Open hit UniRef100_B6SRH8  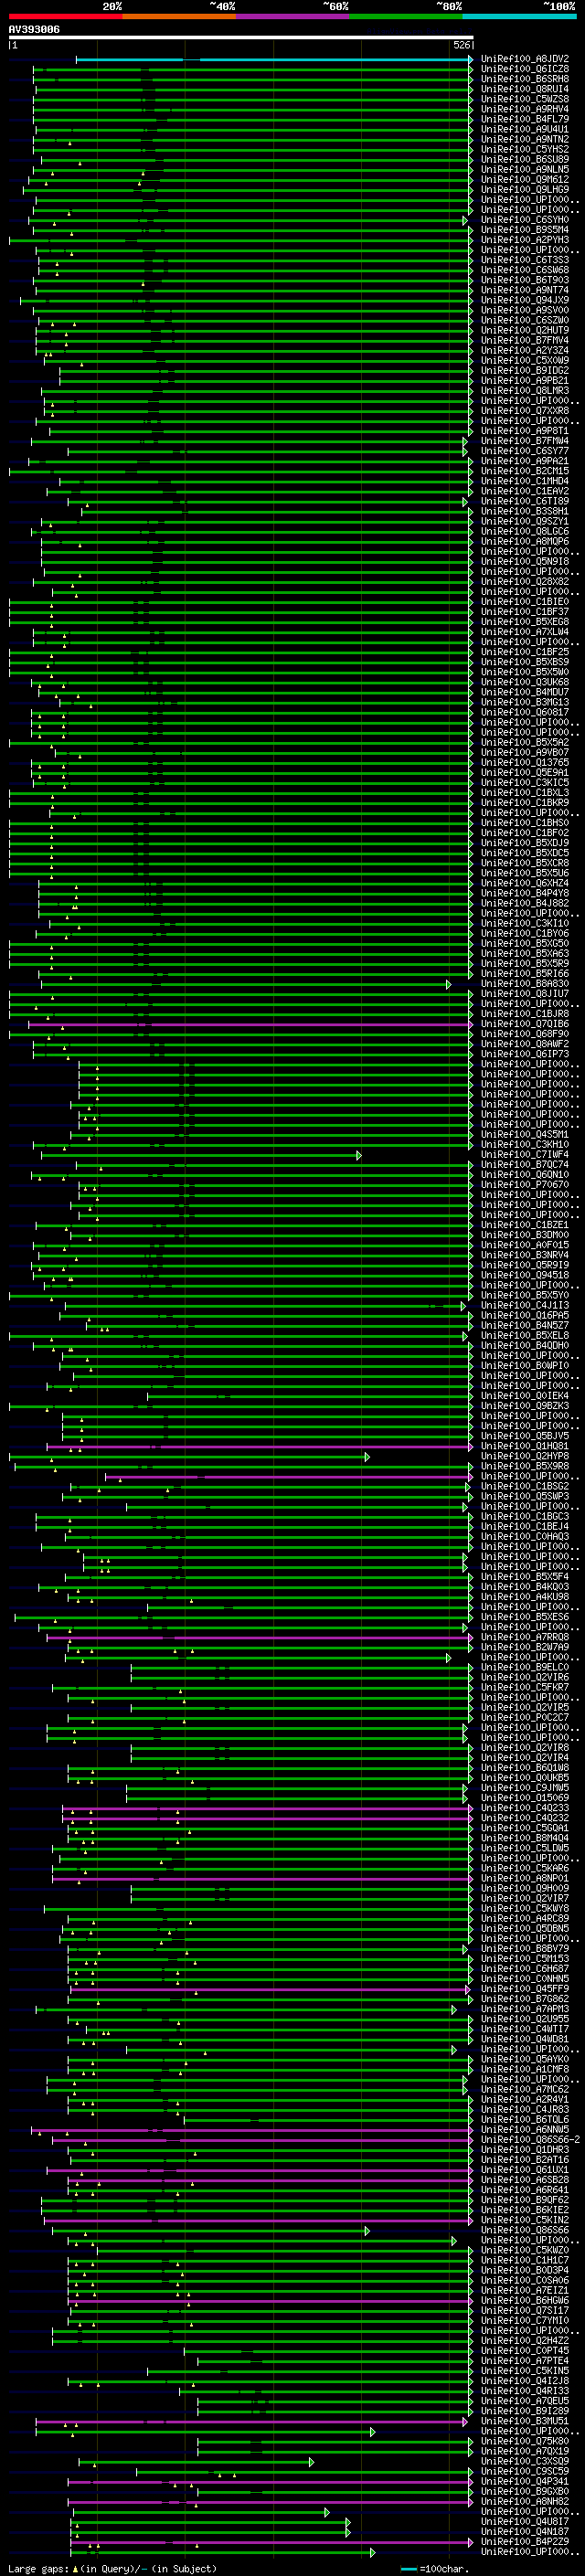[x=525, y=80]
